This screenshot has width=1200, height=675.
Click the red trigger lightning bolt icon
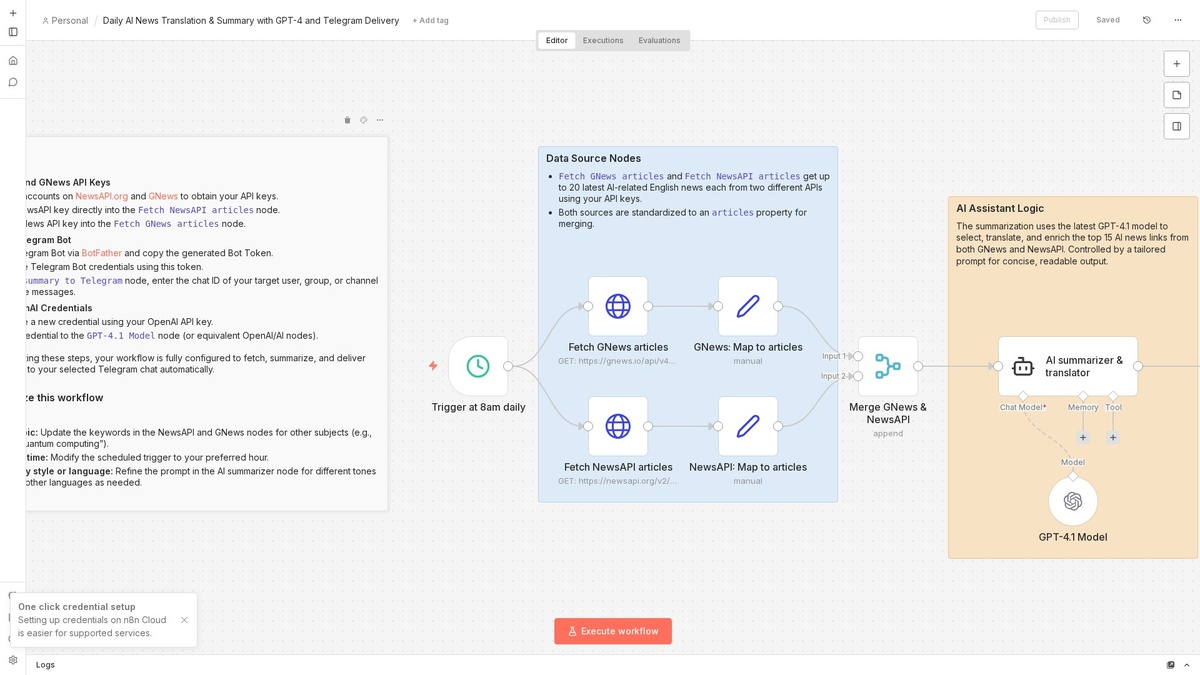coord(433,366)
